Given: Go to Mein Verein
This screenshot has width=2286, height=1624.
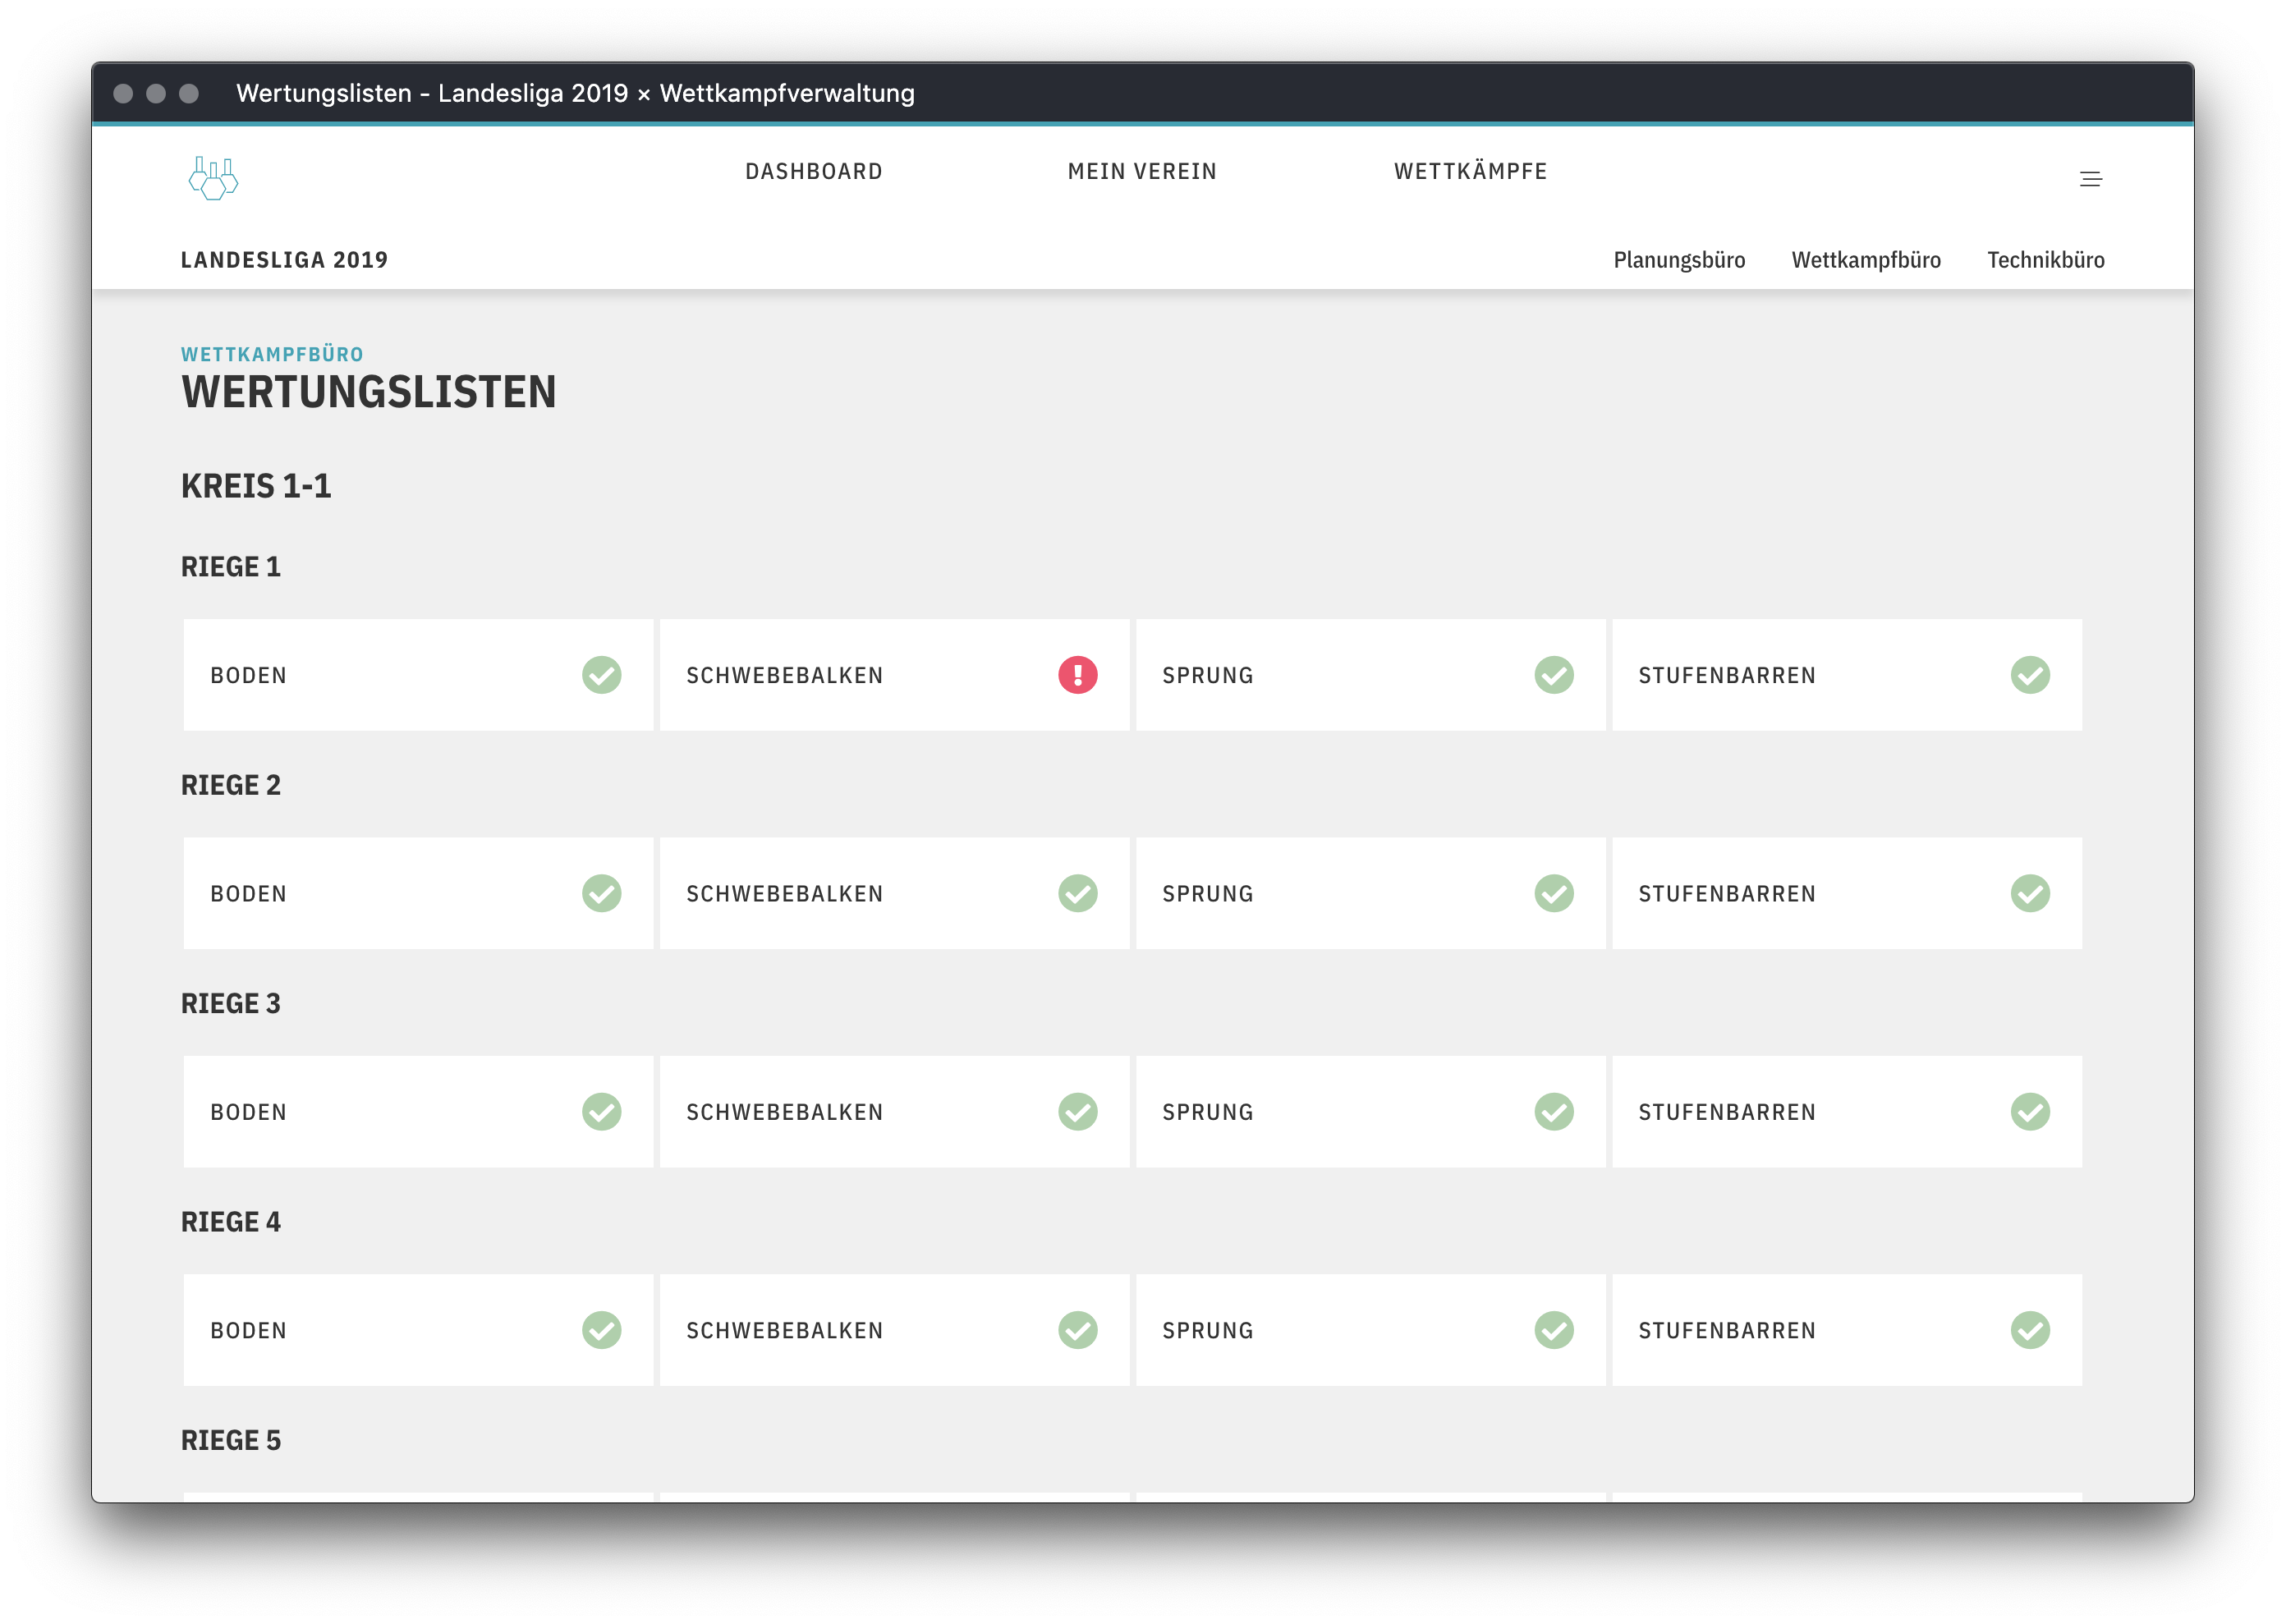Looking at the screenshot, I should (x=1142, y=172).
